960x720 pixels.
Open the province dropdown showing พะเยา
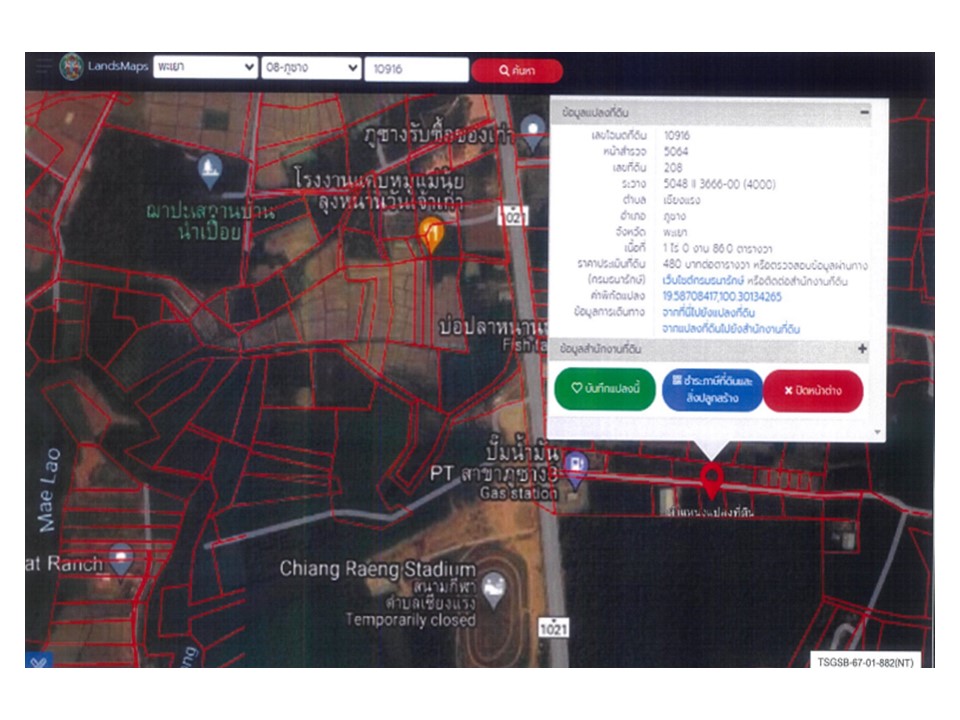point(206,68)
